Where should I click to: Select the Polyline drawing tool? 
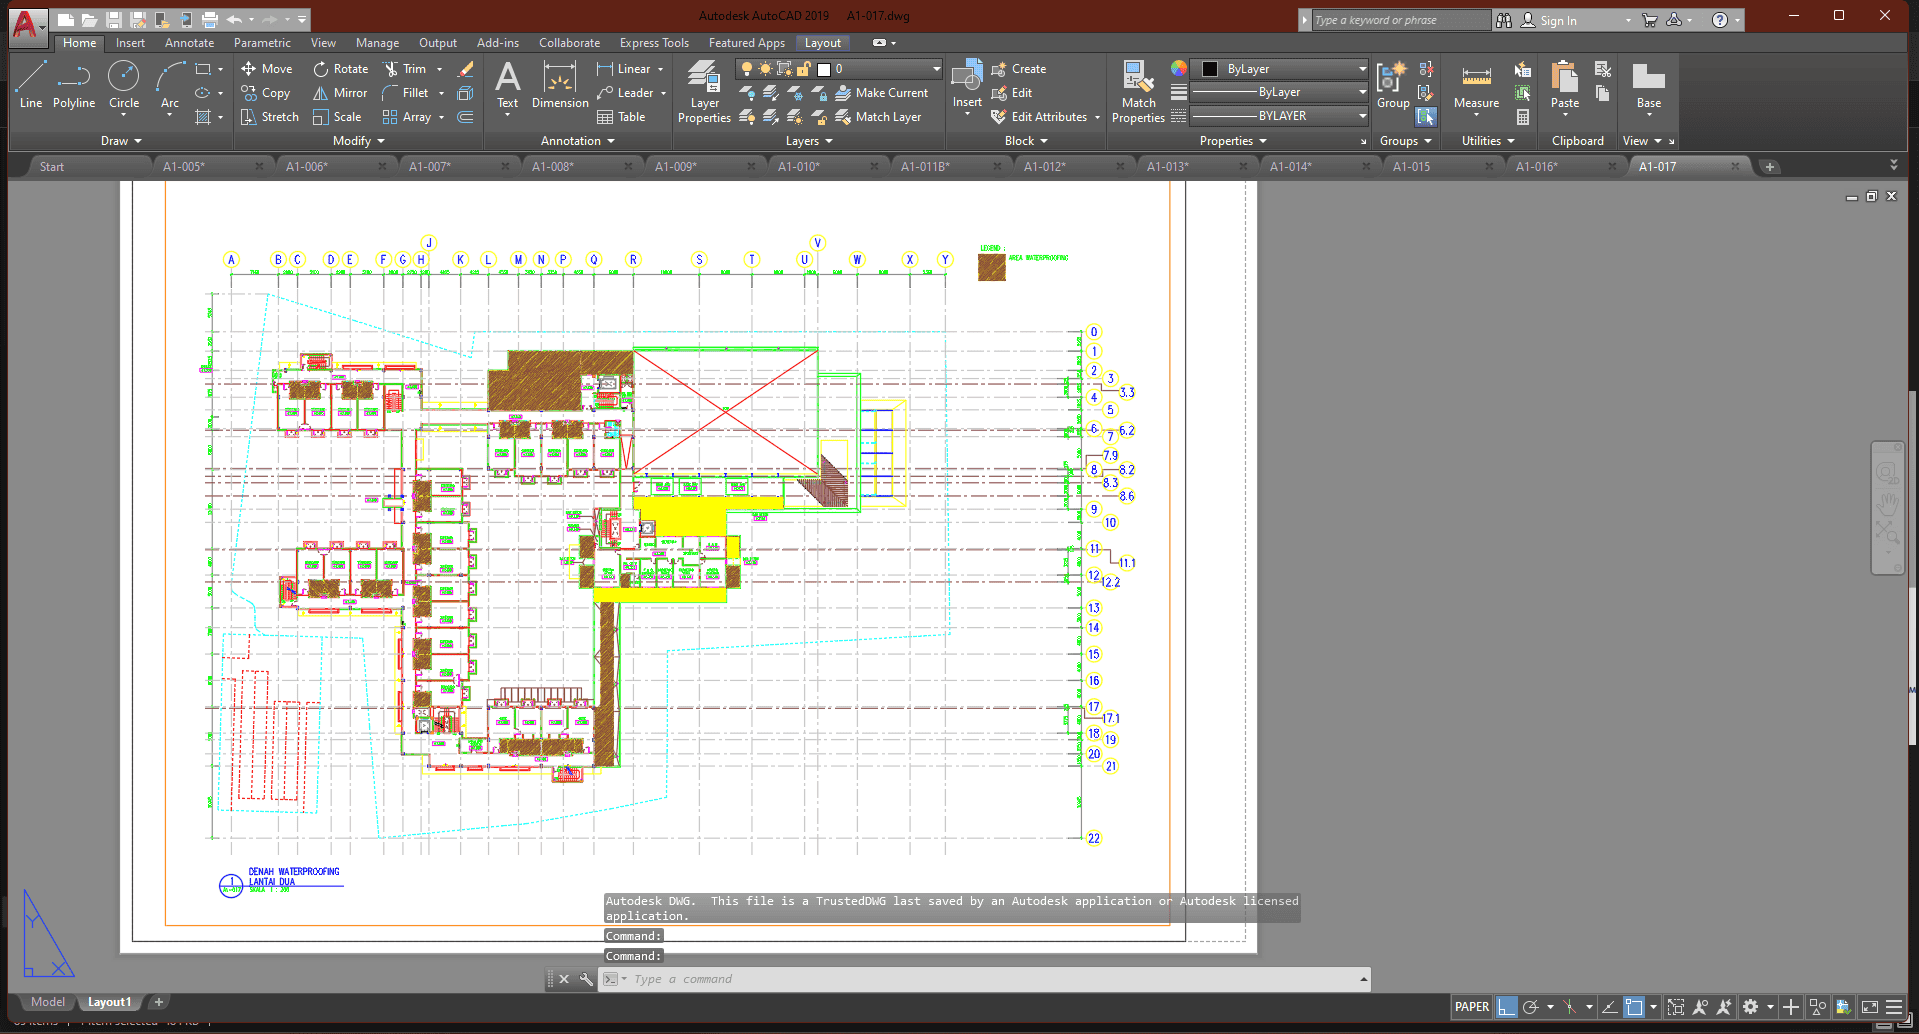pyautogui.click(x=74, y=85)
